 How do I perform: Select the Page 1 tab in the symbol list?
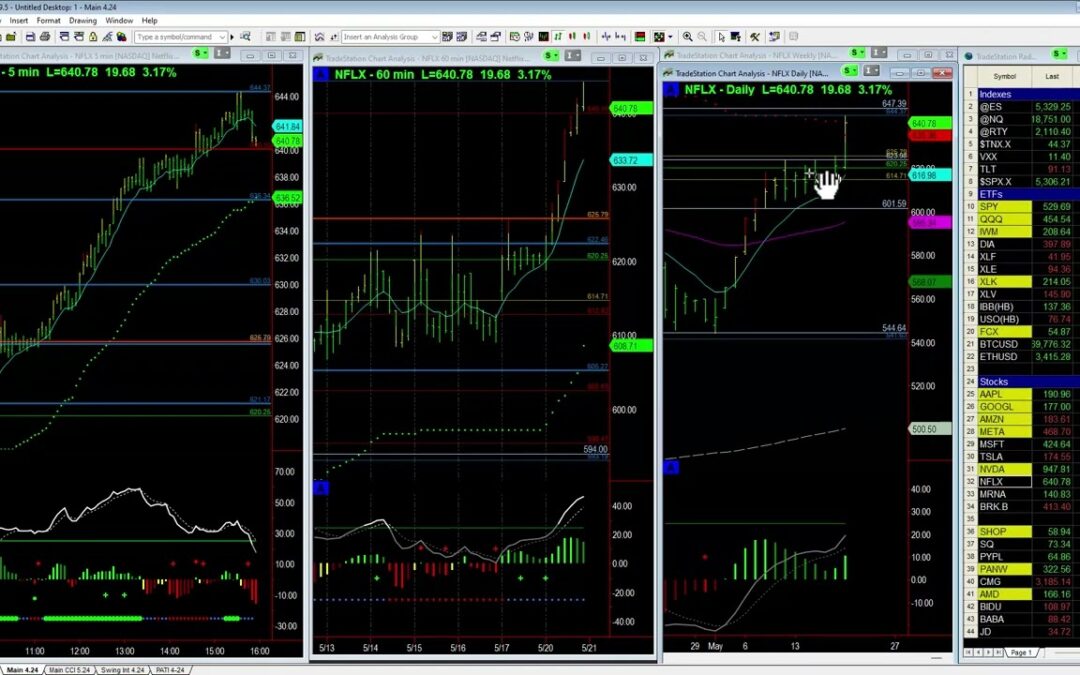[1021, 652]
